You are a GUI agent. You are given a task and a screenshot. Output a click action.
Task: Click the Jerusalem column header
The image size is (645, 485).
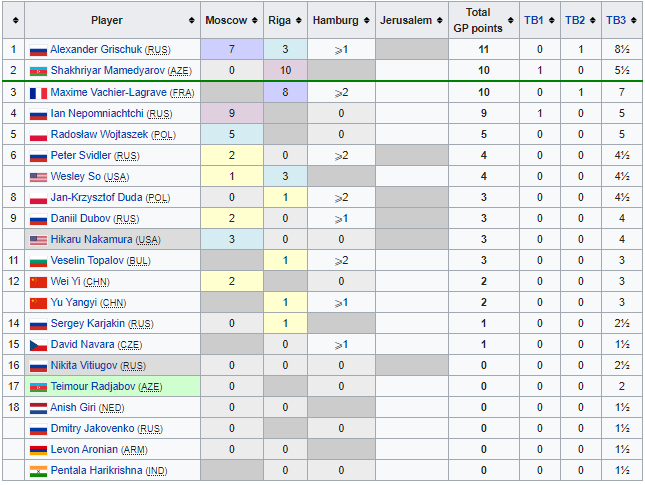pos(406,20)
